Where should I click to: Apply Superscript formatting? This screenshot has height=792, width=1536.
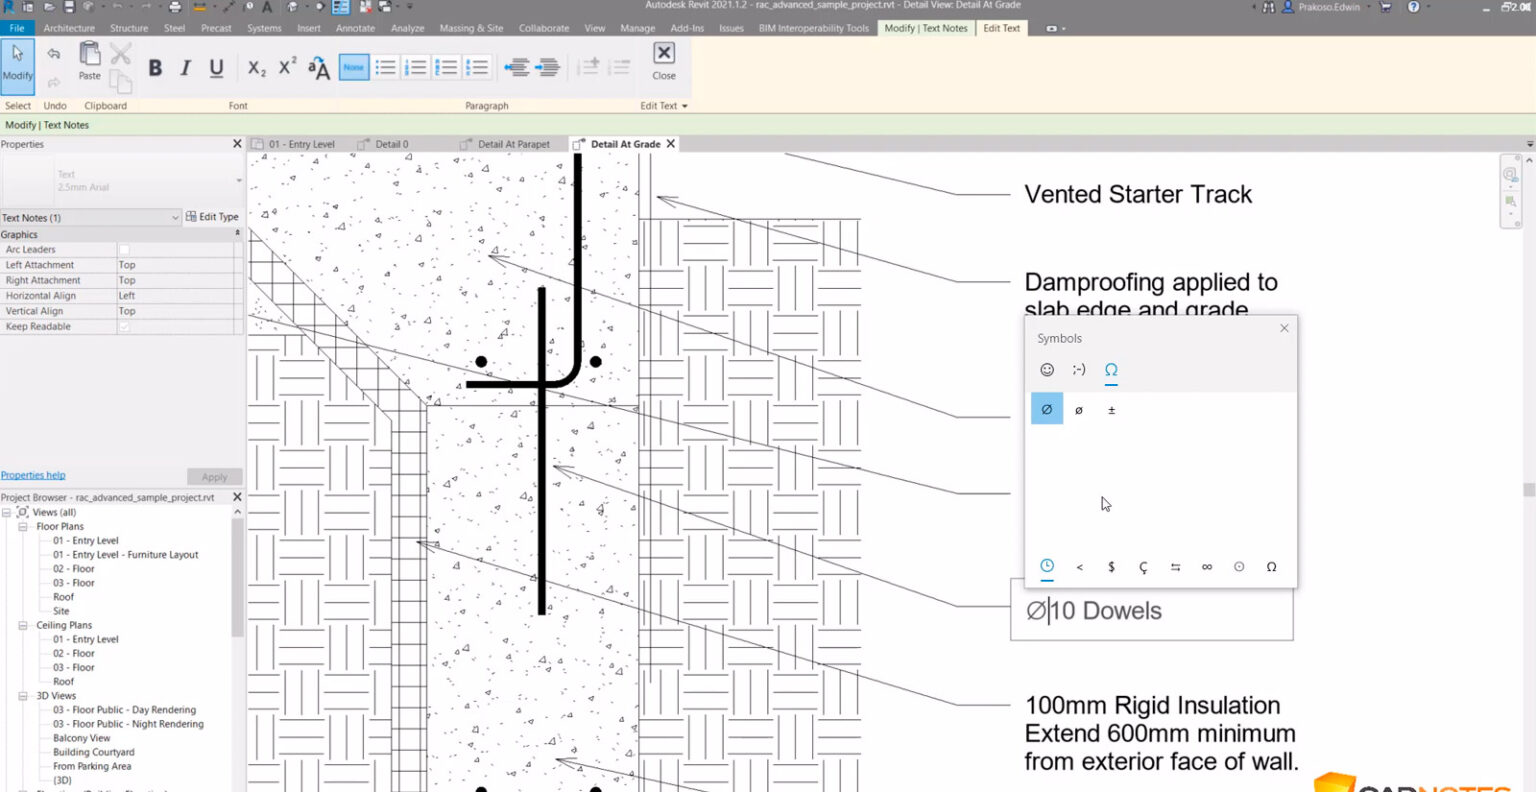coord(287,67)
